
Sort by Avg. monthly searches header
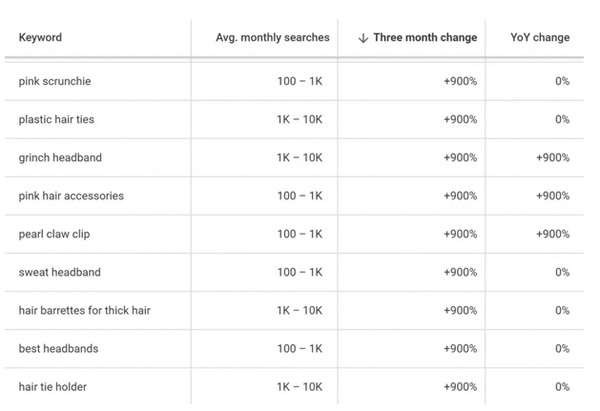tap(272, 38)
